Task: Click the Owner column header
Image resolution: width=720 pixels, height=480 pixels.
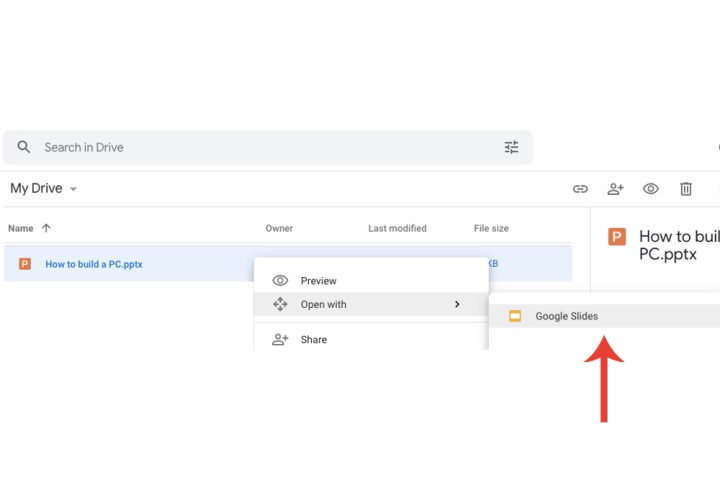Action: click(279, 228)
